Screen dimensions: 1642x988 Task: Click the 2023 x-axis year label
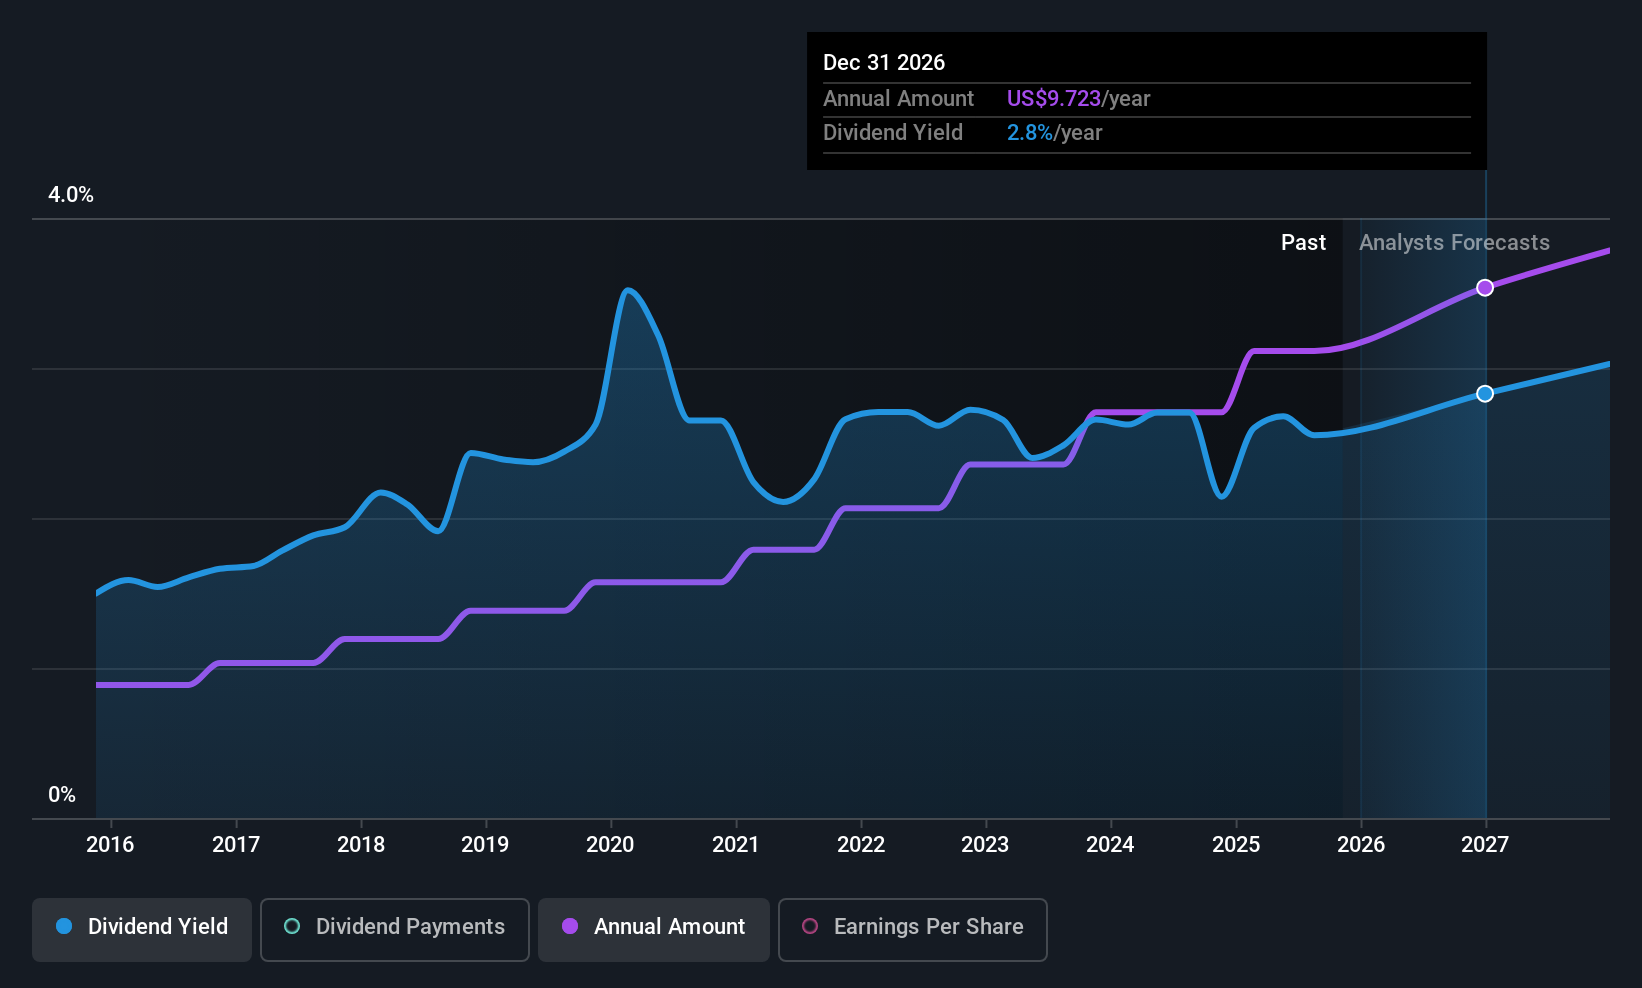tap(985, 844)
